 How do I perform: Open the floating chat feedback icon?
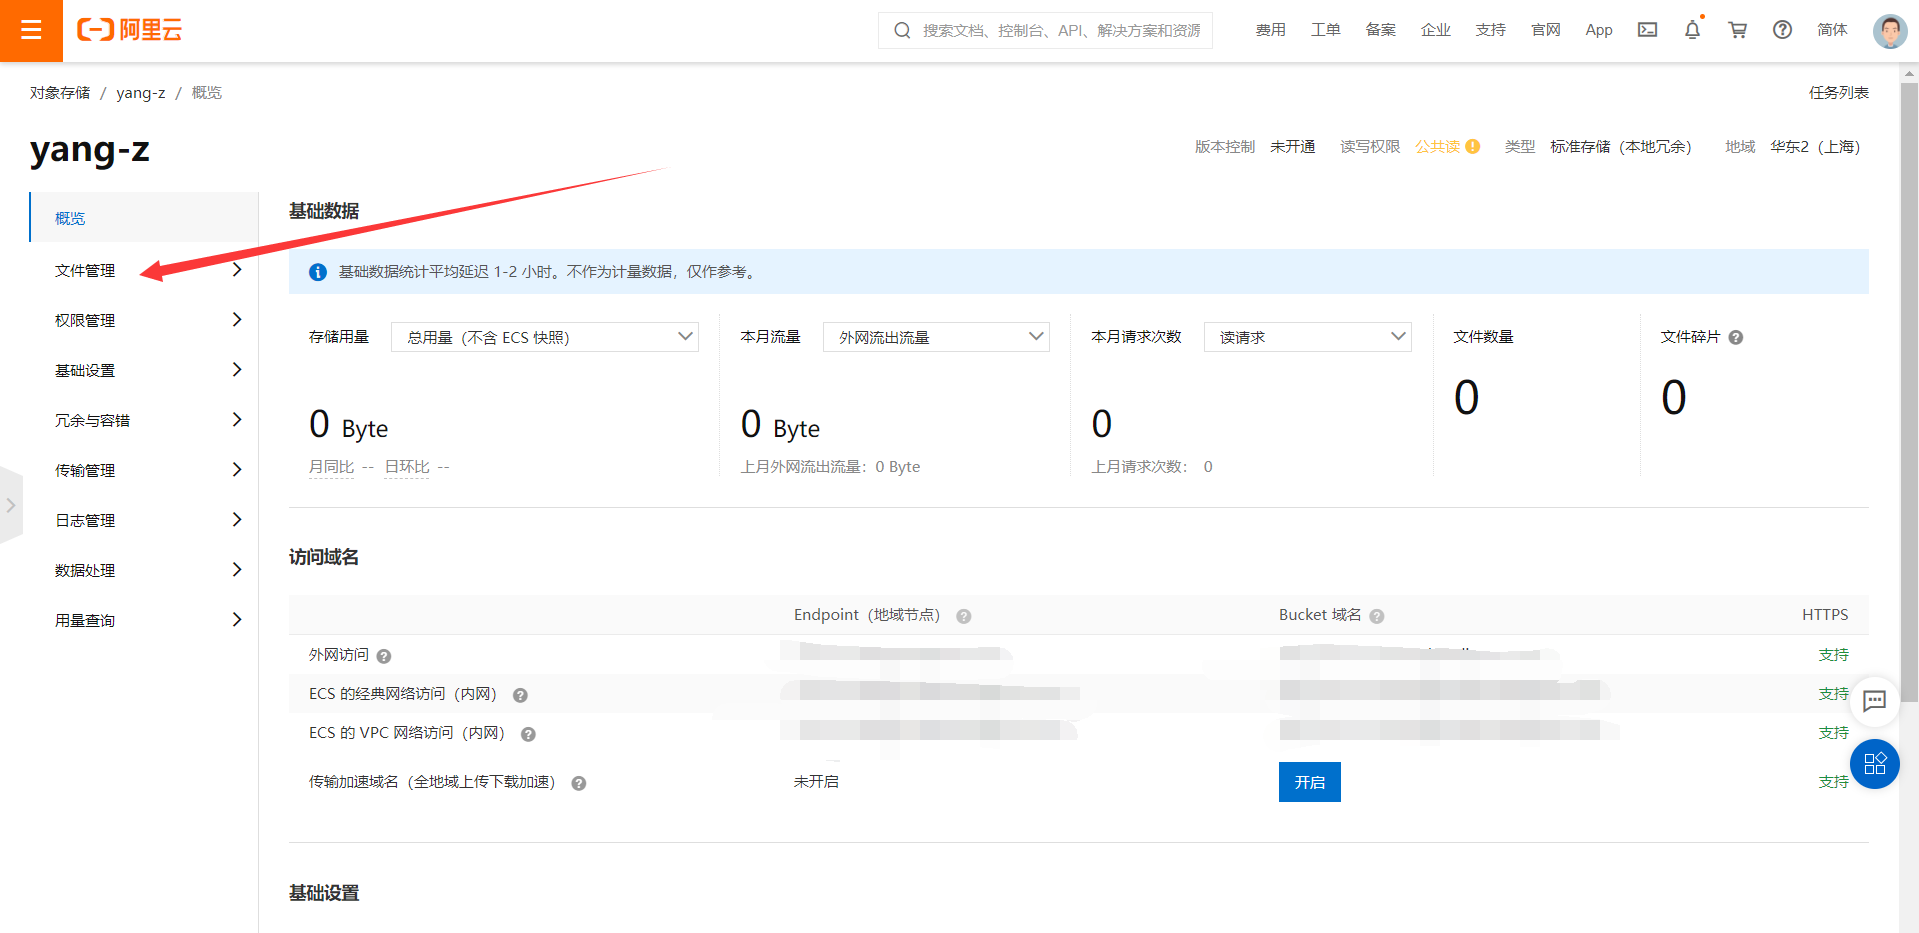1874,700
